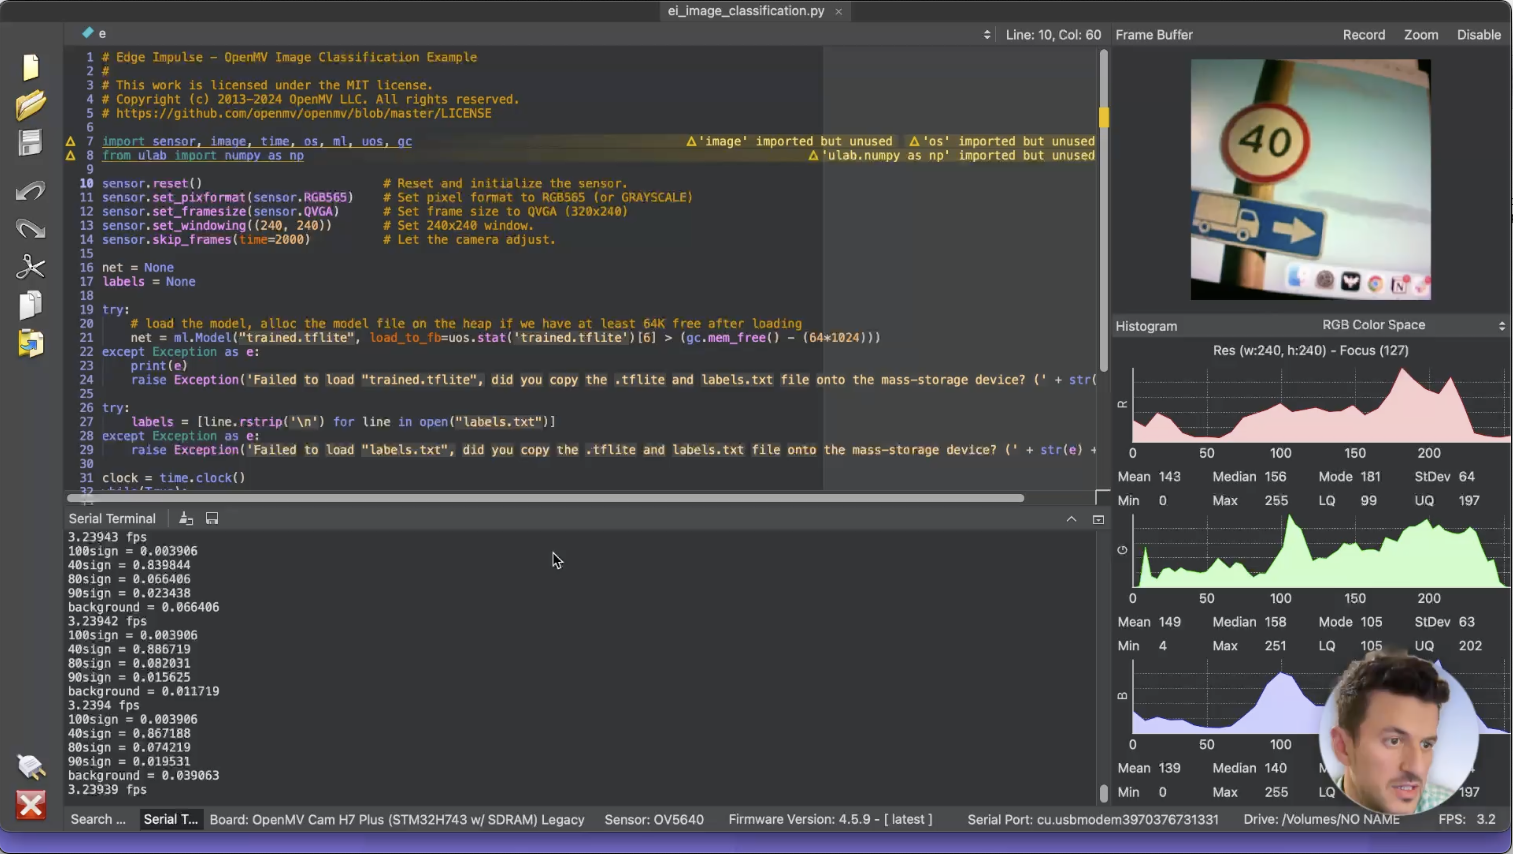Image resolution: width=1513 pixels, height=854 pixels.
Task: Toggle Record for the Frame Buffer
Action: click(1363, 35)
